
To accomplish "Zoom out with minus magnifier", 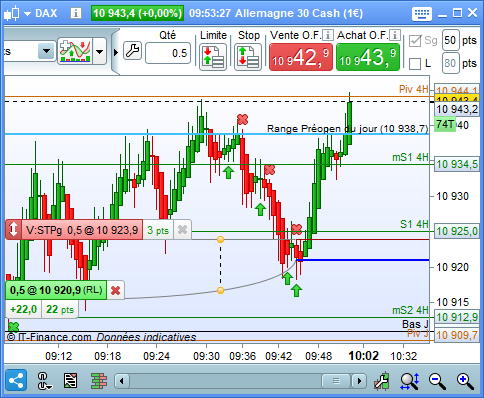I will (437, 381).
